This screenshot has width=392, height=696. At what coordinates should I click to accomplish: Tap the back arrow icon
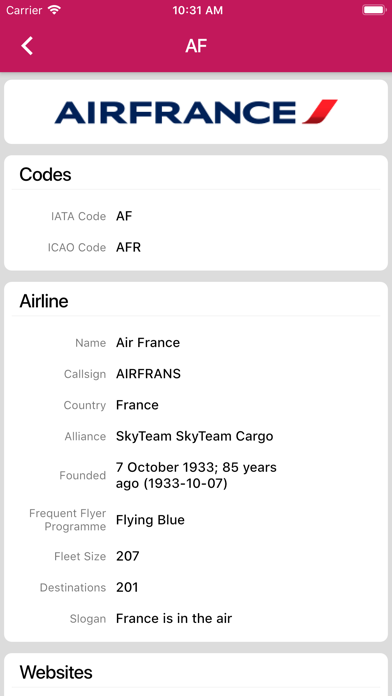(x=27, y=46)
